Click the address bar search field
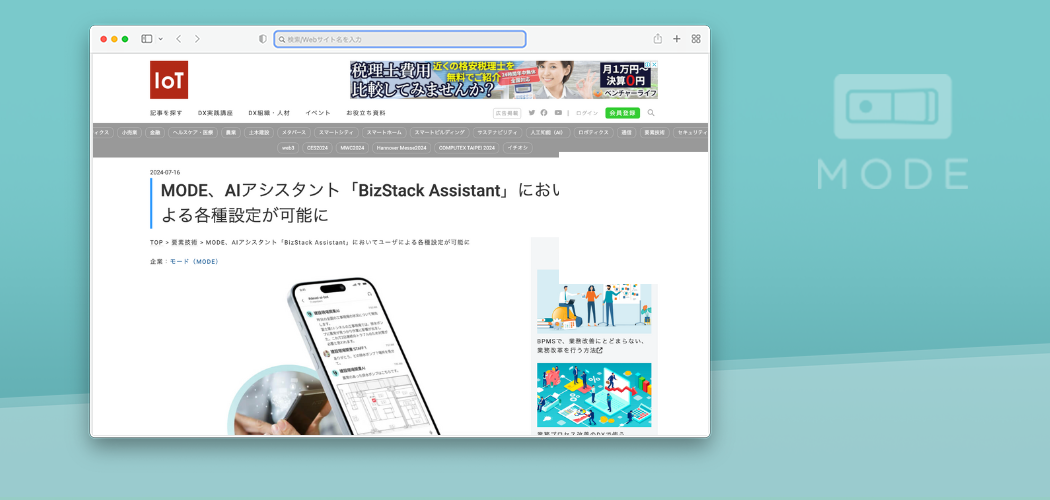Viewport: 1050px width, 500px height. point(400,39)
